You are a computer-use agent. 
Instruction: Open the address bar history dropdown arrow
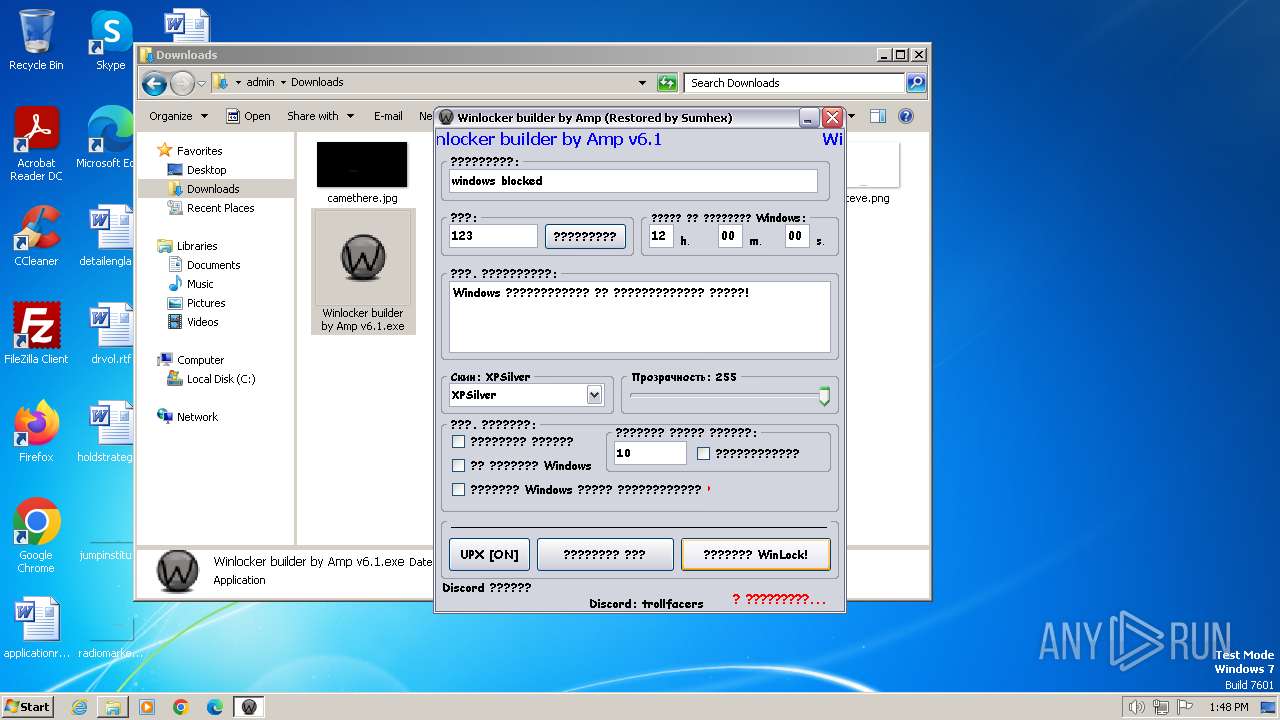tap(642, 83)
